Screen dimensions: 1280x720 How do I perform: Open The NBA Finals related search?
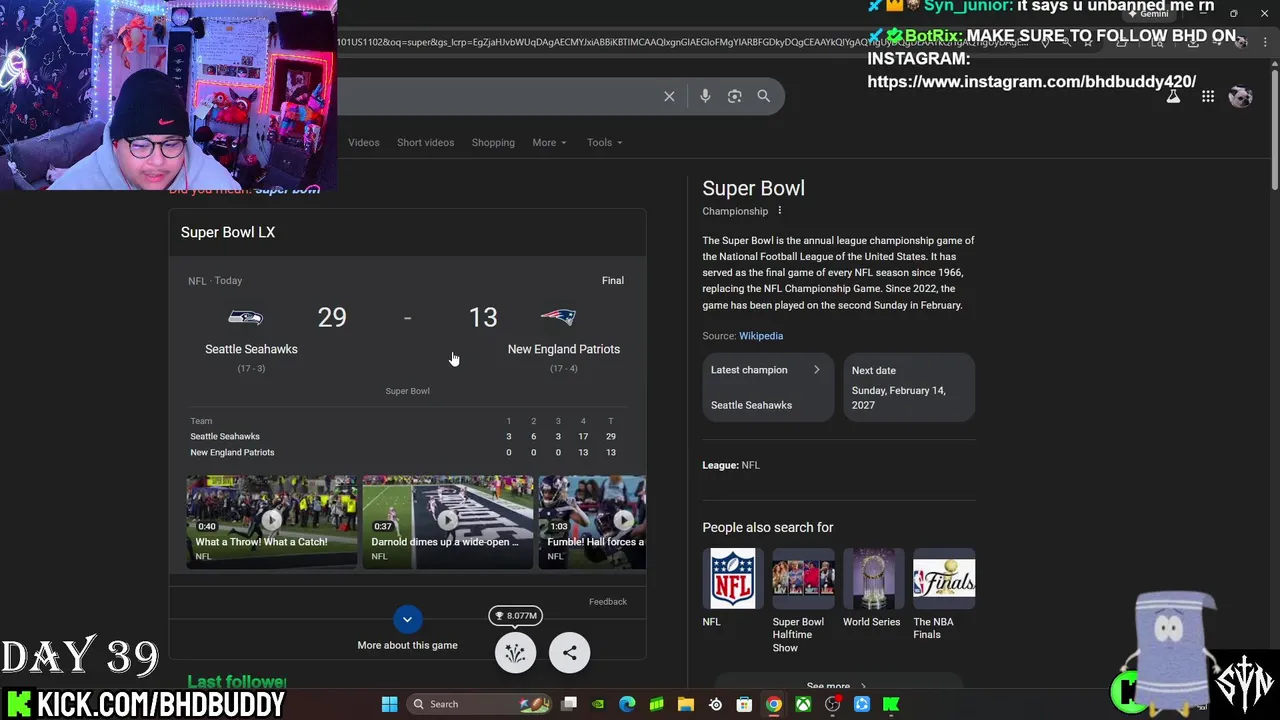[x=944, y=579]
